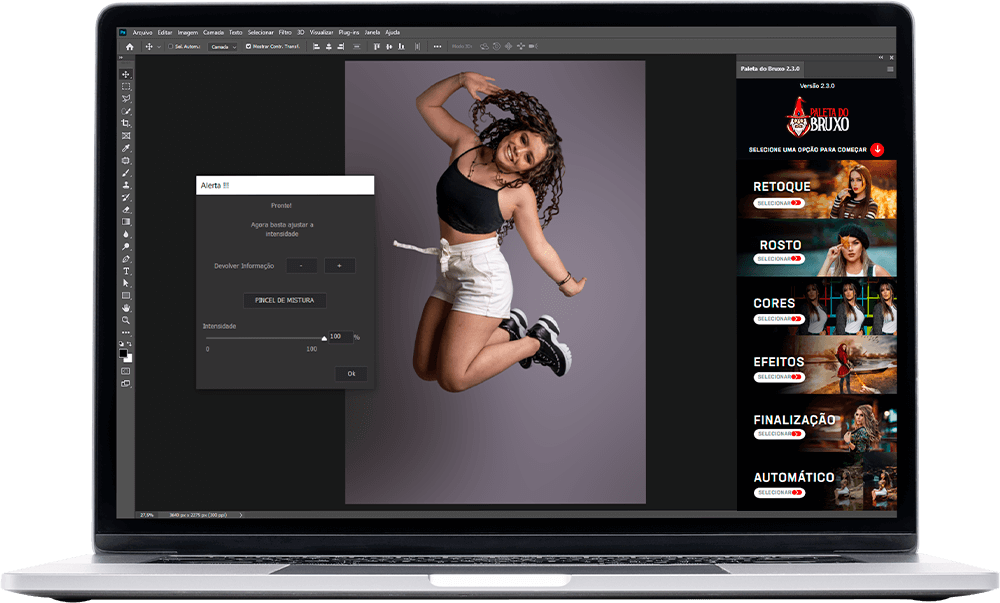Pick the Brush tool
Viewport: 1000px width, 603px height.
126,172
